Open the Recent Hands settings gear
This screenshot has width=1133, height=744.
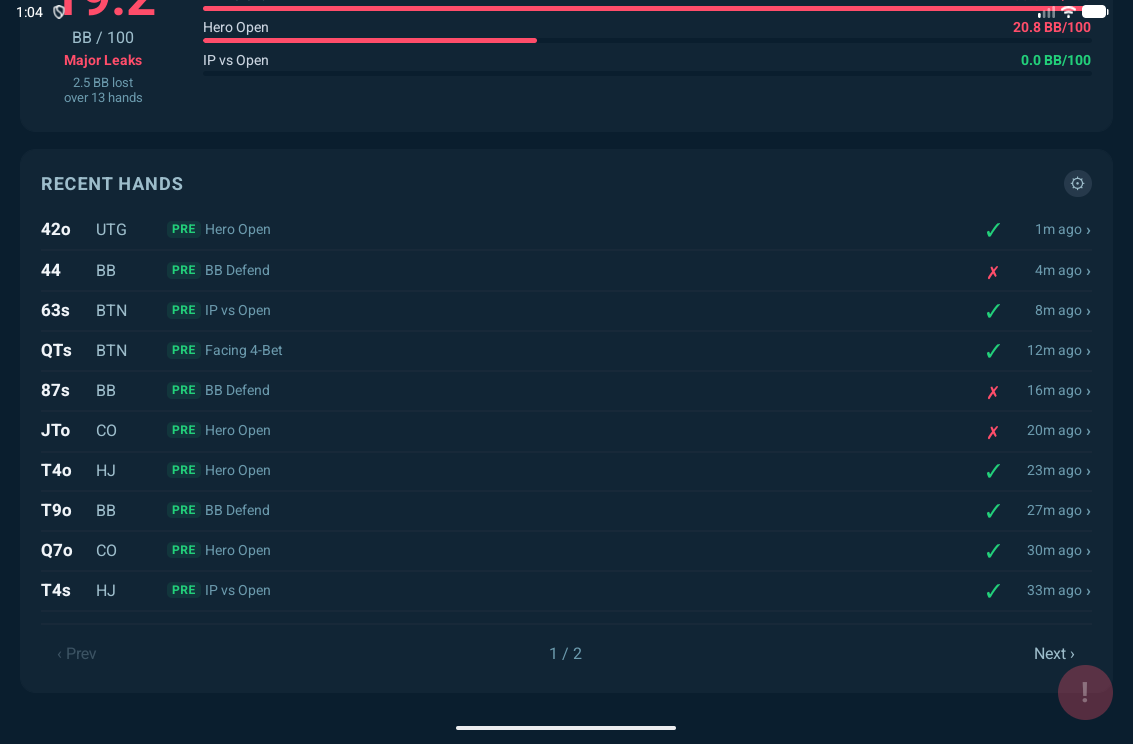click(1077, 183)
